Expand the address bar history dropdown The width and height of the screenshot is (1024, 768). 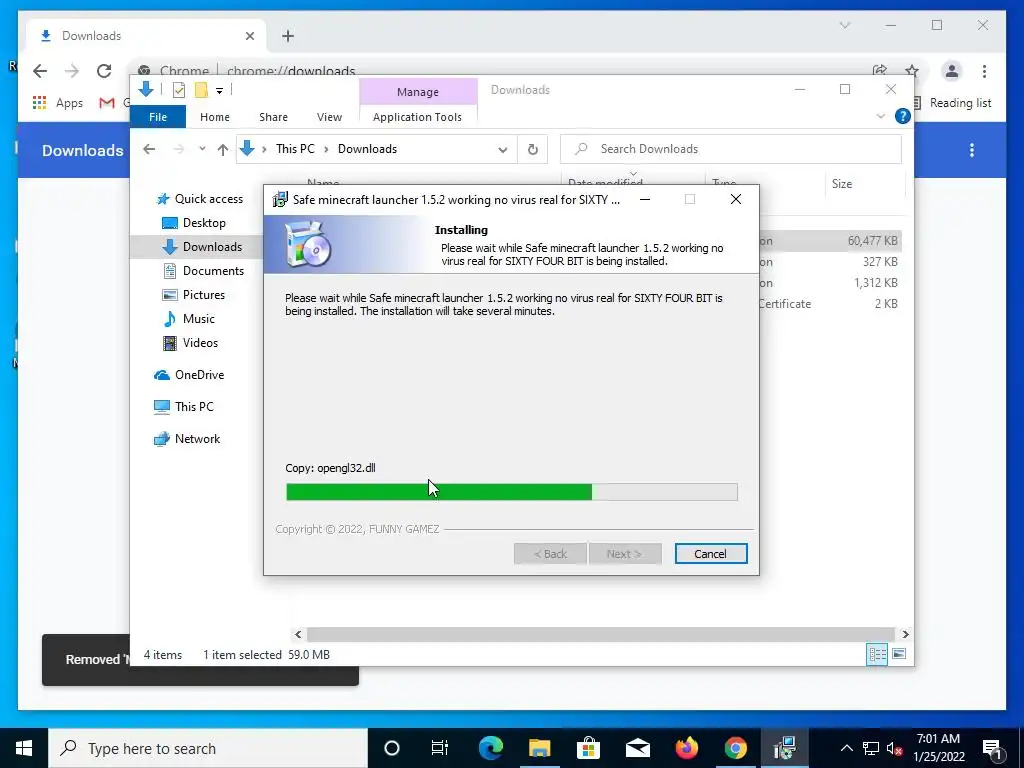point(502,150)
